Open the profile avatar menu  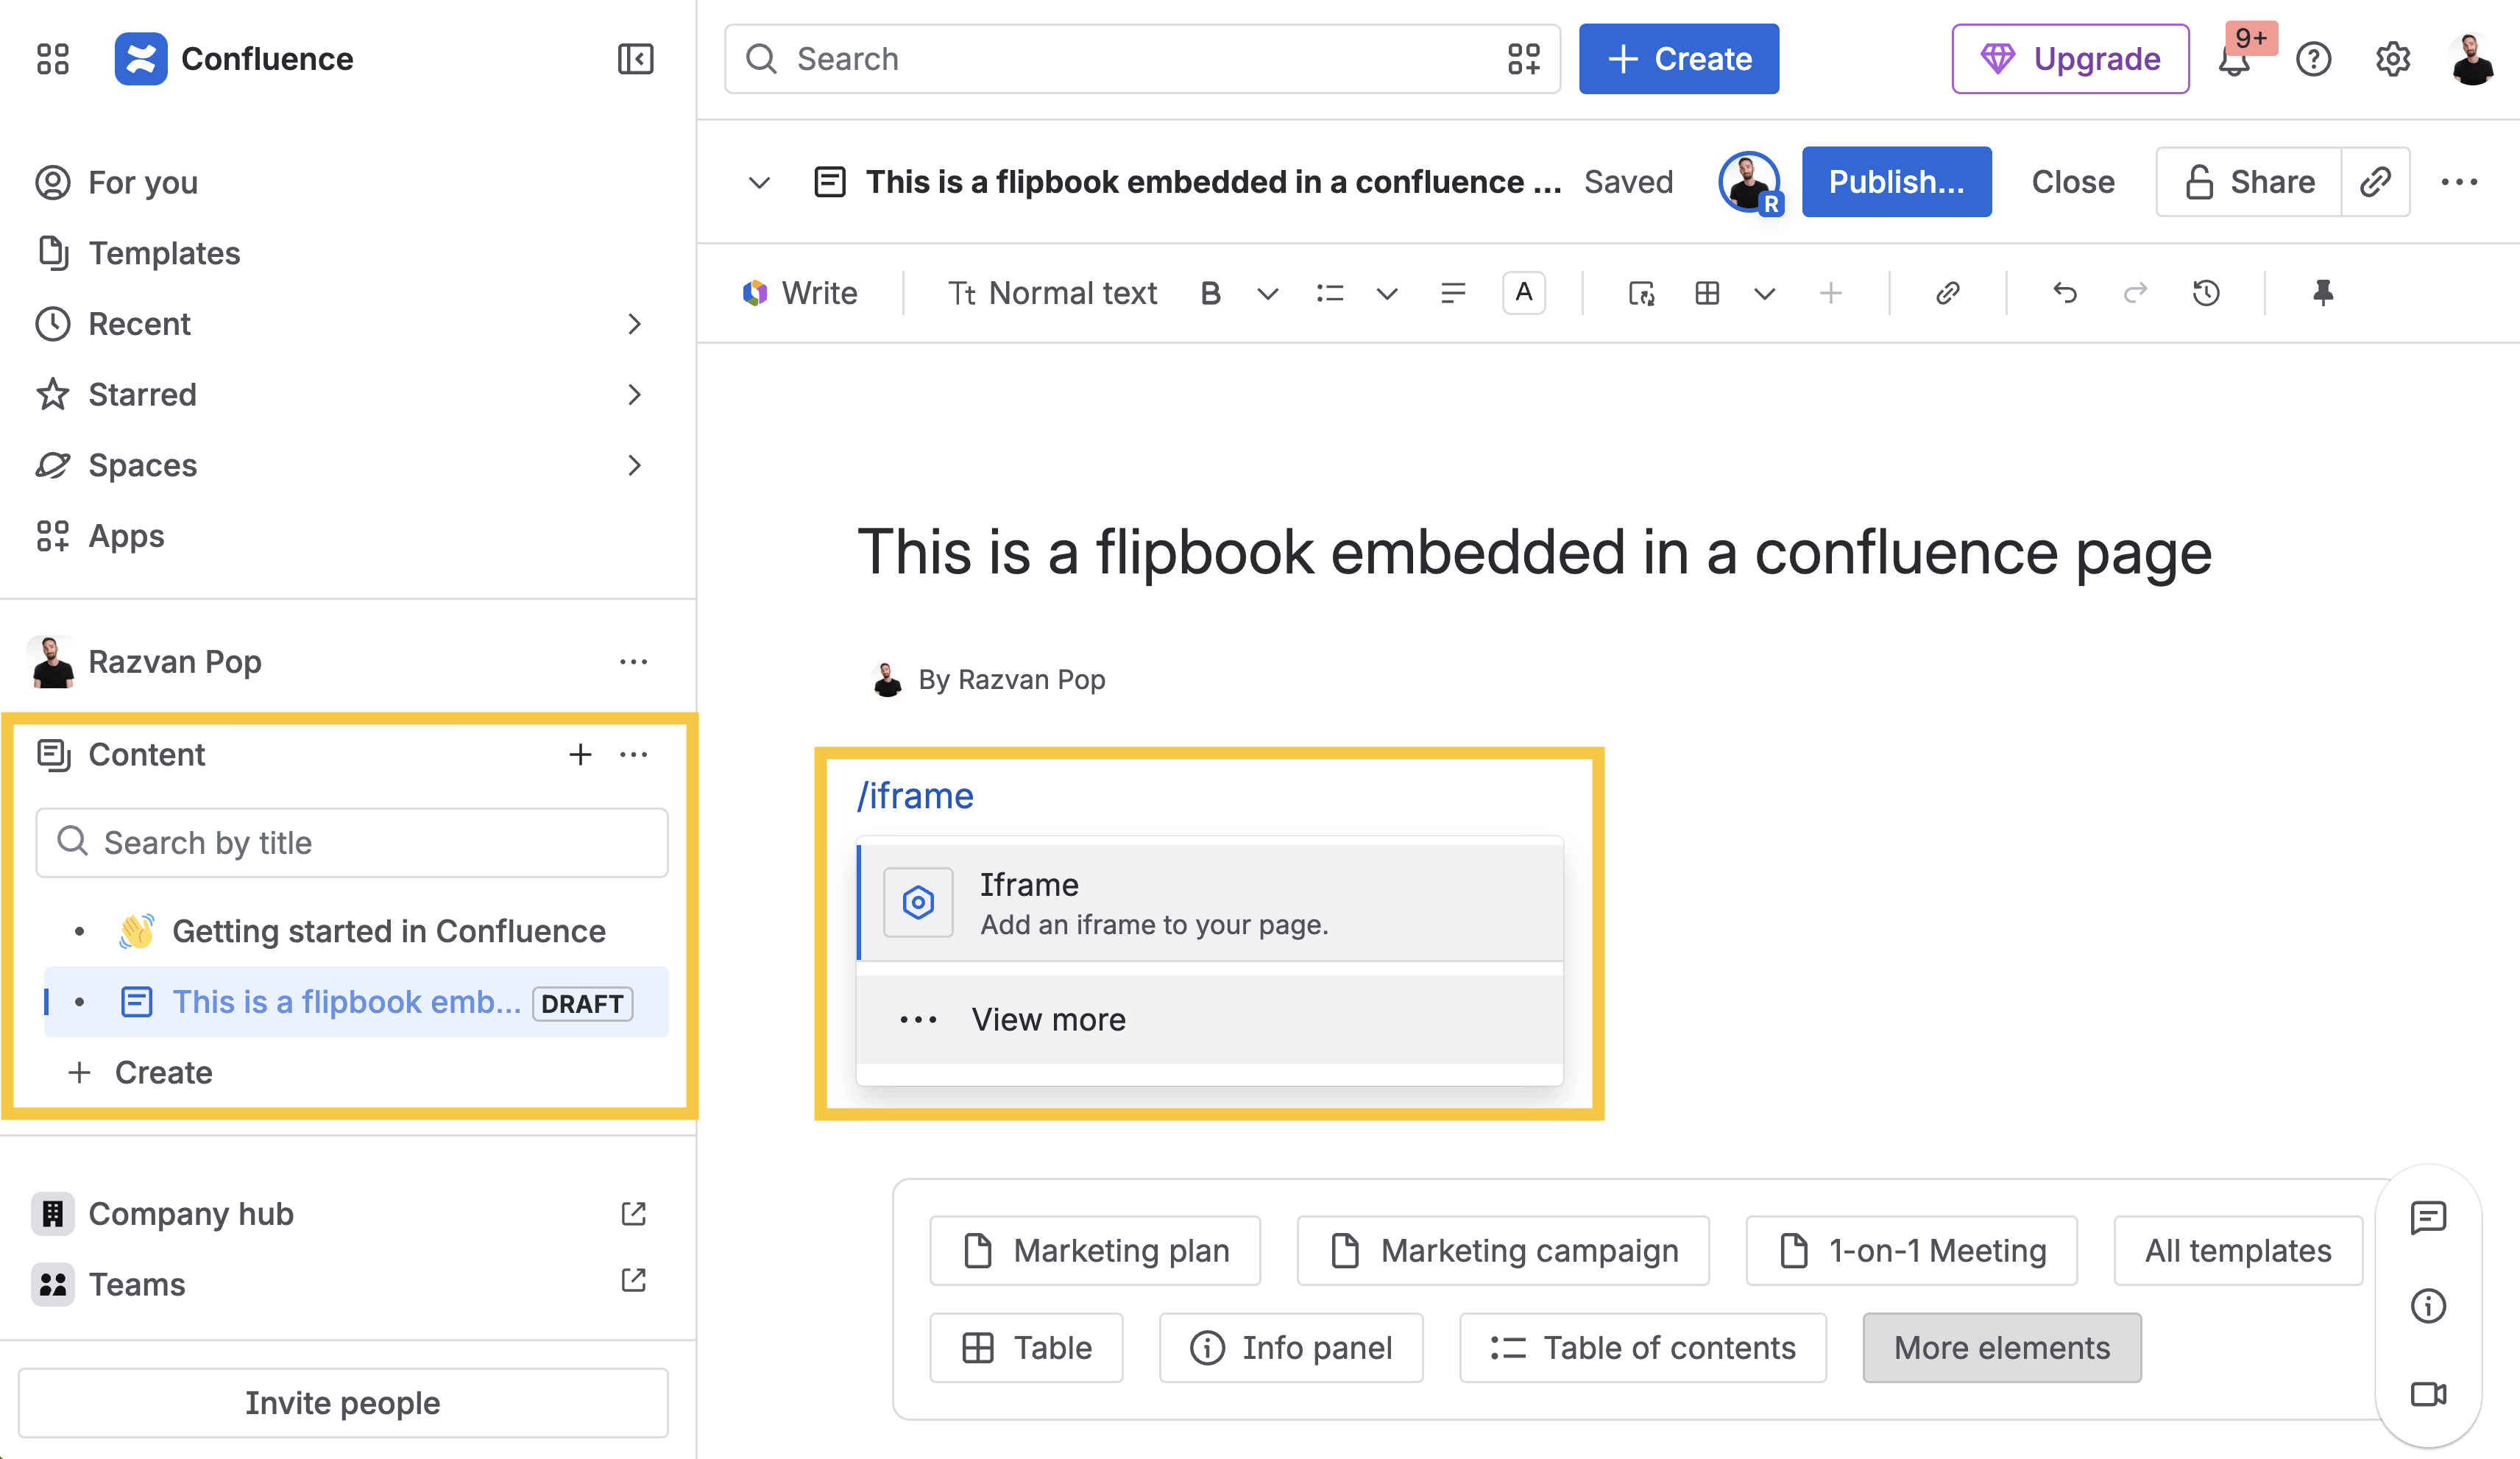tap(2472, 59)
